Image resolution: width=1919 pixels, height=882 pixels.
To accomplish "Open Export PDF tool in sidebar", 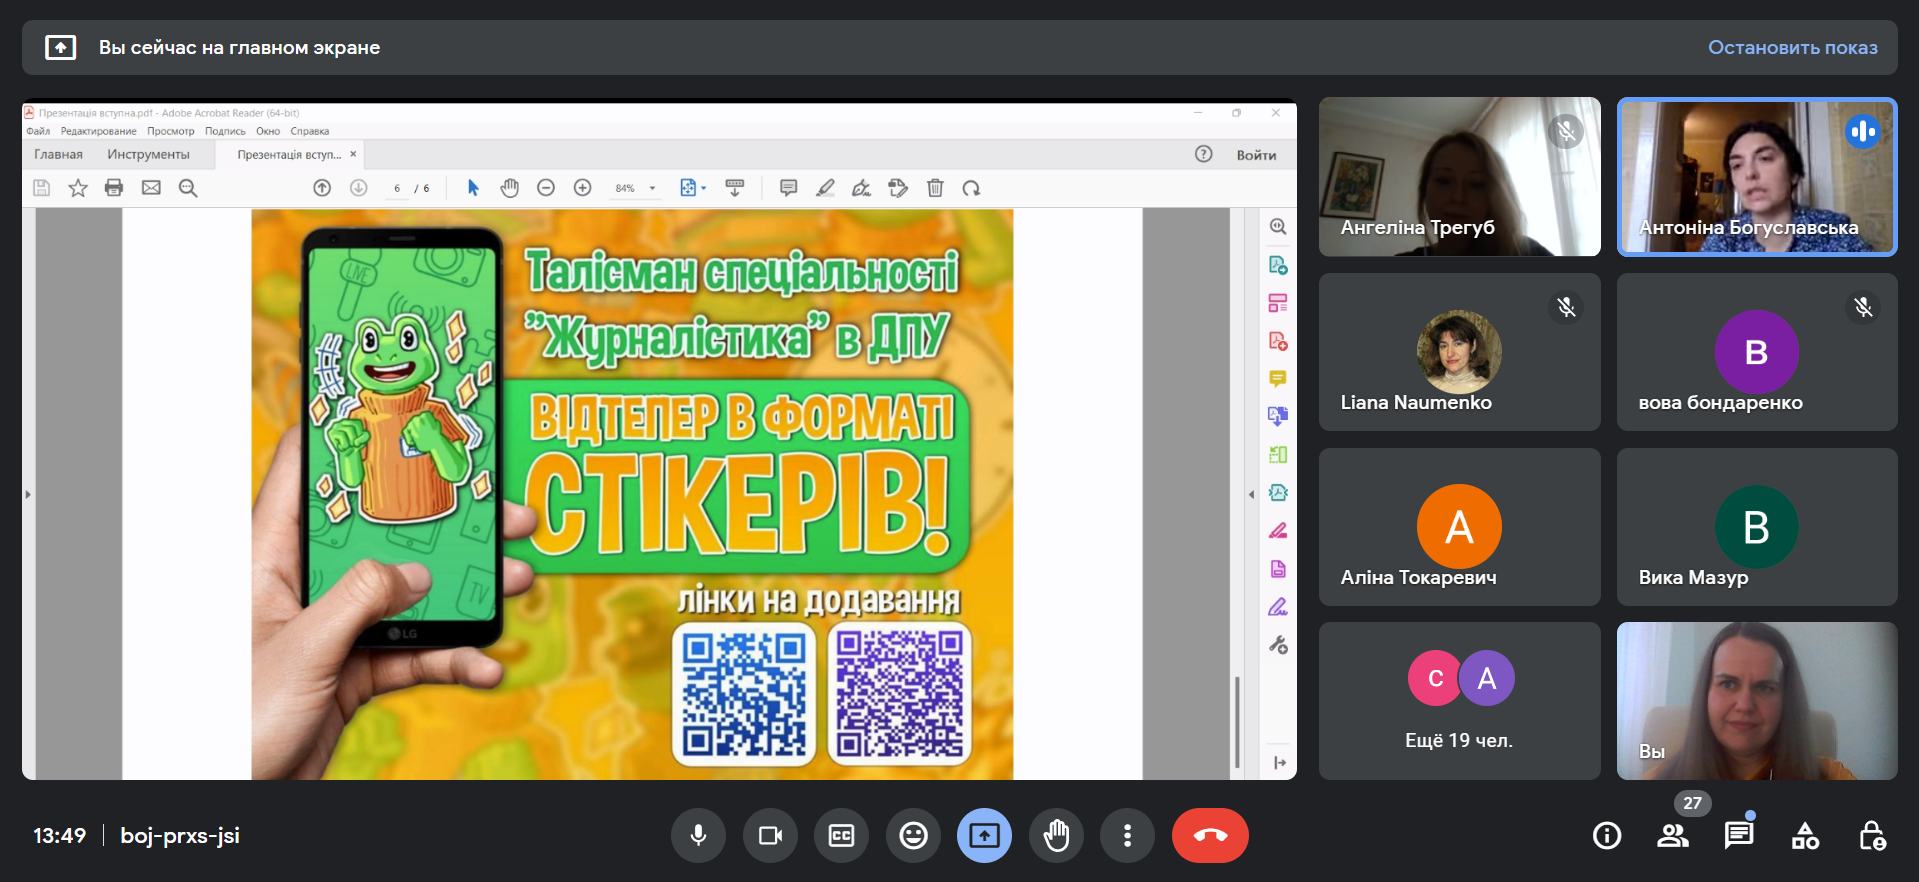I will [1278, 265].
